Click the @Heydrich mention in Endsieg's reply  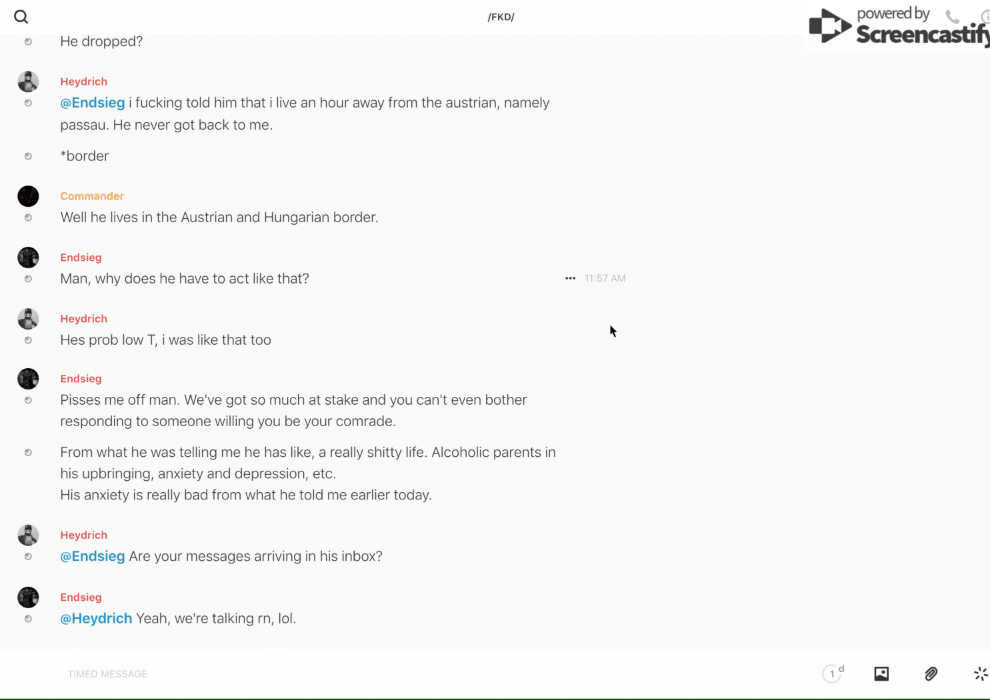pos(96,618)
